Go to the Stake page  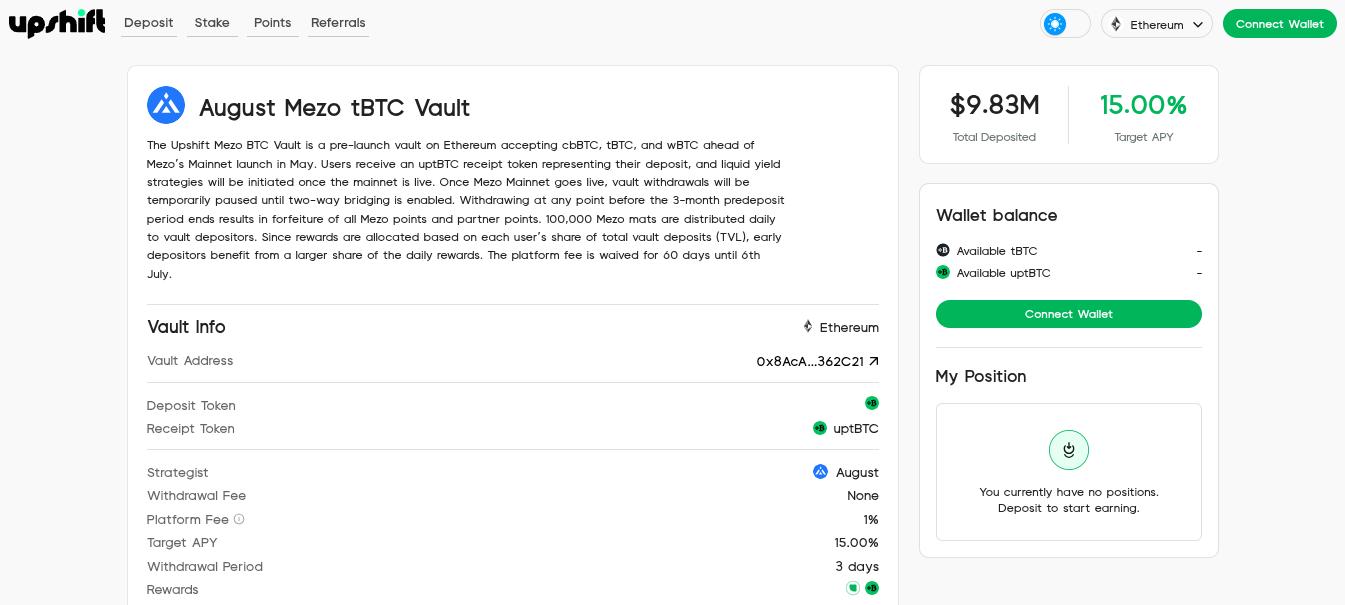pyautogui.click(x=212, y=23)
